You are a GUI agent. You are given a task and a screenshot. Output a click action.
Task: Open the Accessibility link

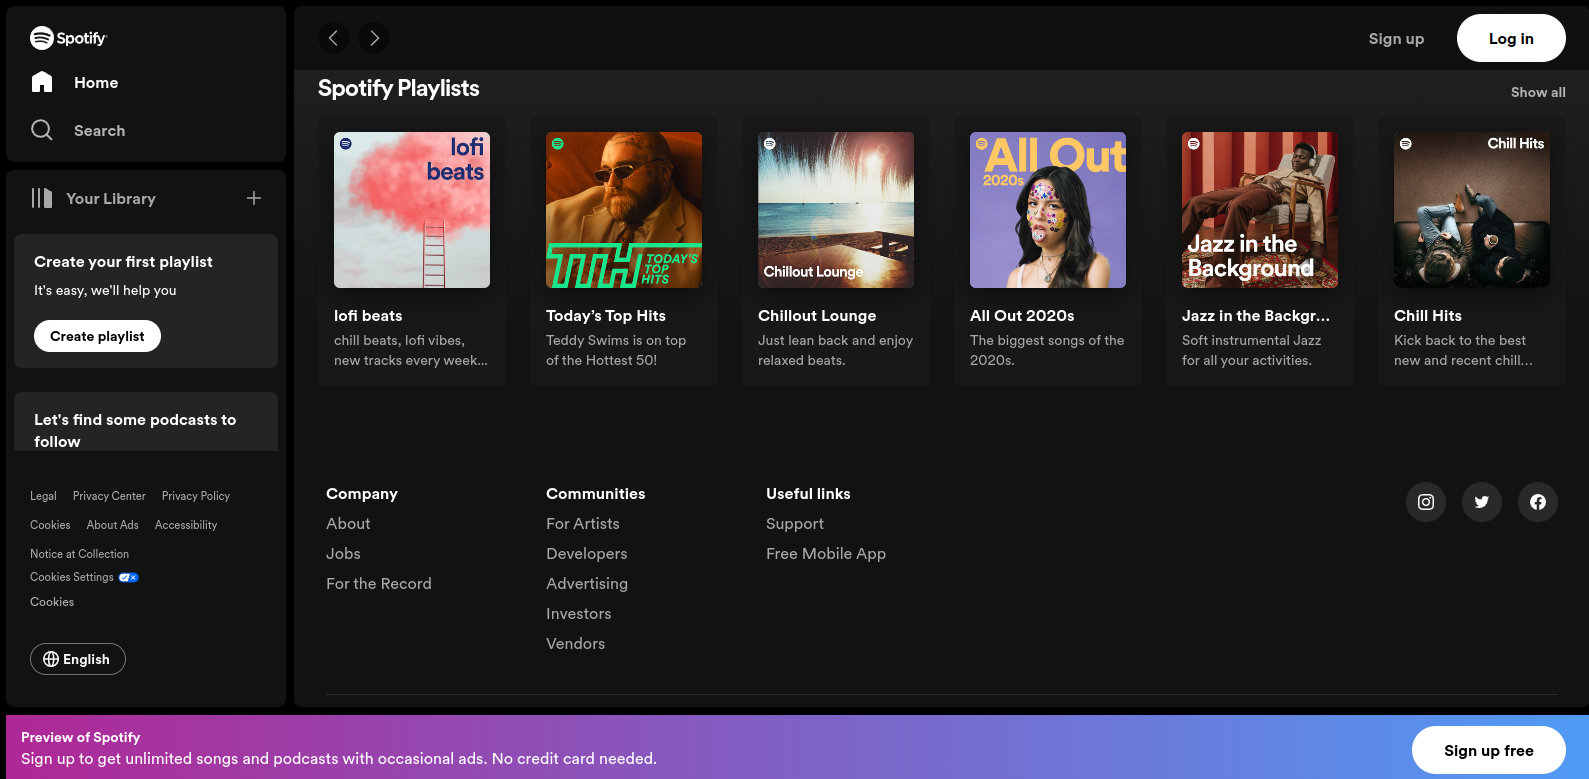tap(186, 525)
